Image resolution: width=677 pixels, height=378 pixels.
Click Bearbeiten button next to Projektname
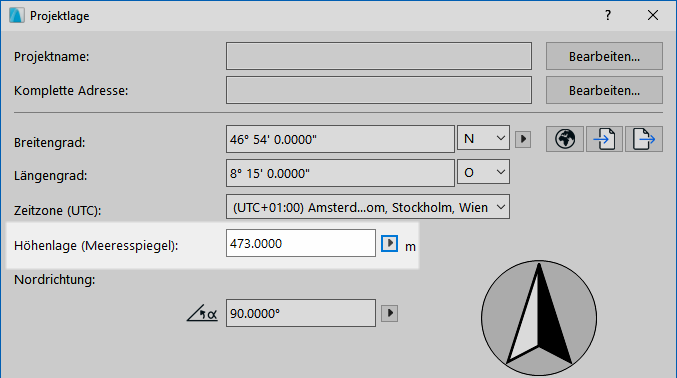pyautogui.click(x=604, y=56)
